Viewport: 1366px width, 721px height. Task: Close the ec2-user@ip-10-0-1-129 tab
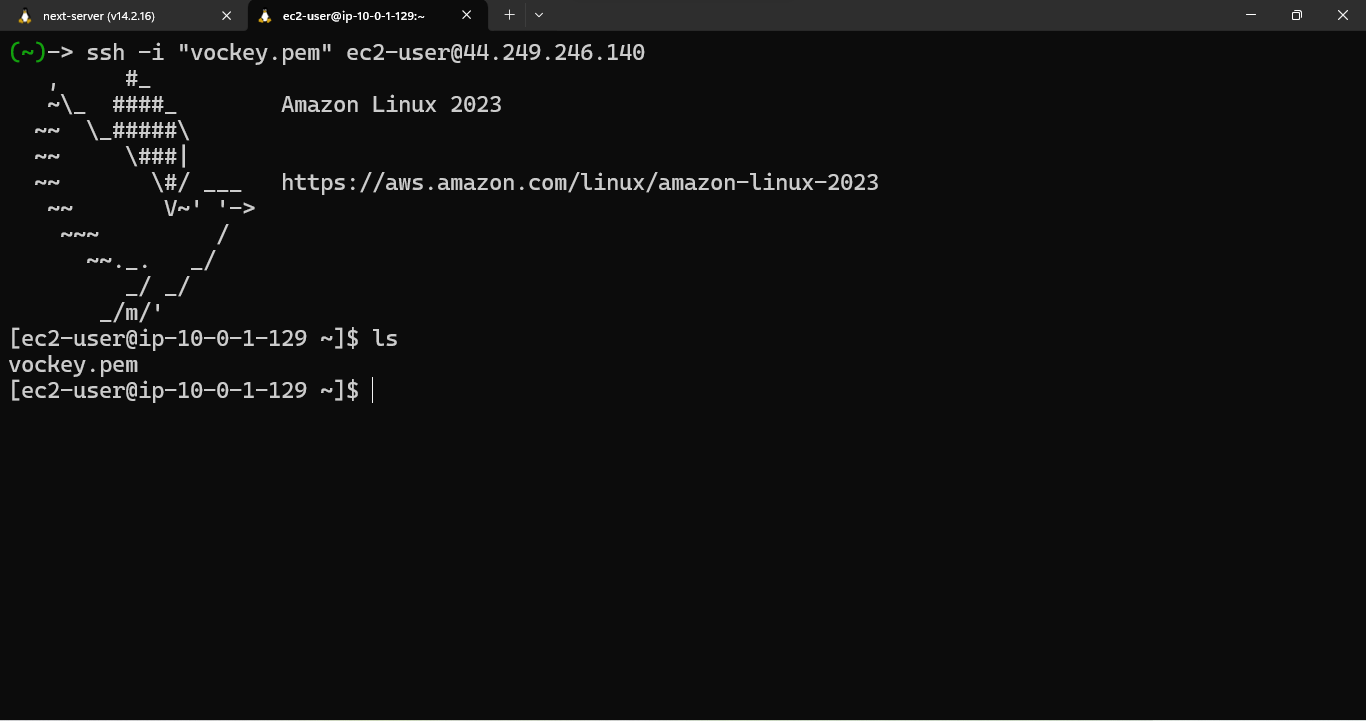[x=466, y=15]
